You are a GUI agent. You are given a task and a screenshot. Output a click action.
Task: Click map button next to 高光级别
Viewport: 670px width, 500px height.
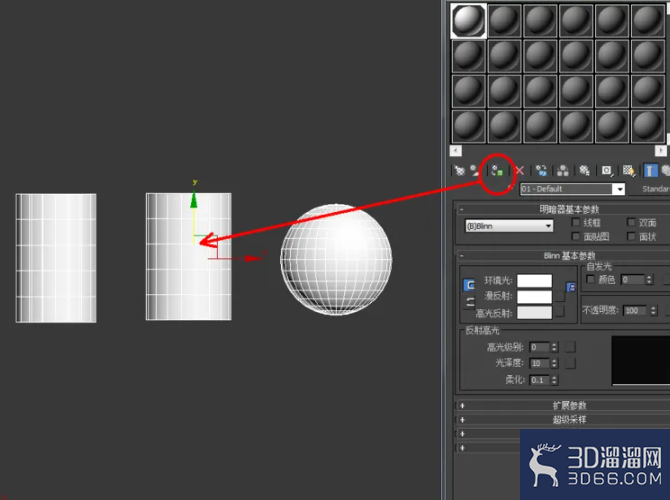(x=570, y=347)
